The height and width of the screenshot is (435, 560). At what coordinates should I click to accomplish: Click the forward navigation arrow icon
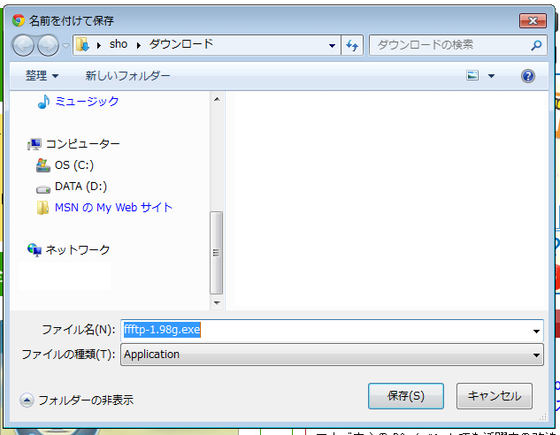[x=48, y=45]
